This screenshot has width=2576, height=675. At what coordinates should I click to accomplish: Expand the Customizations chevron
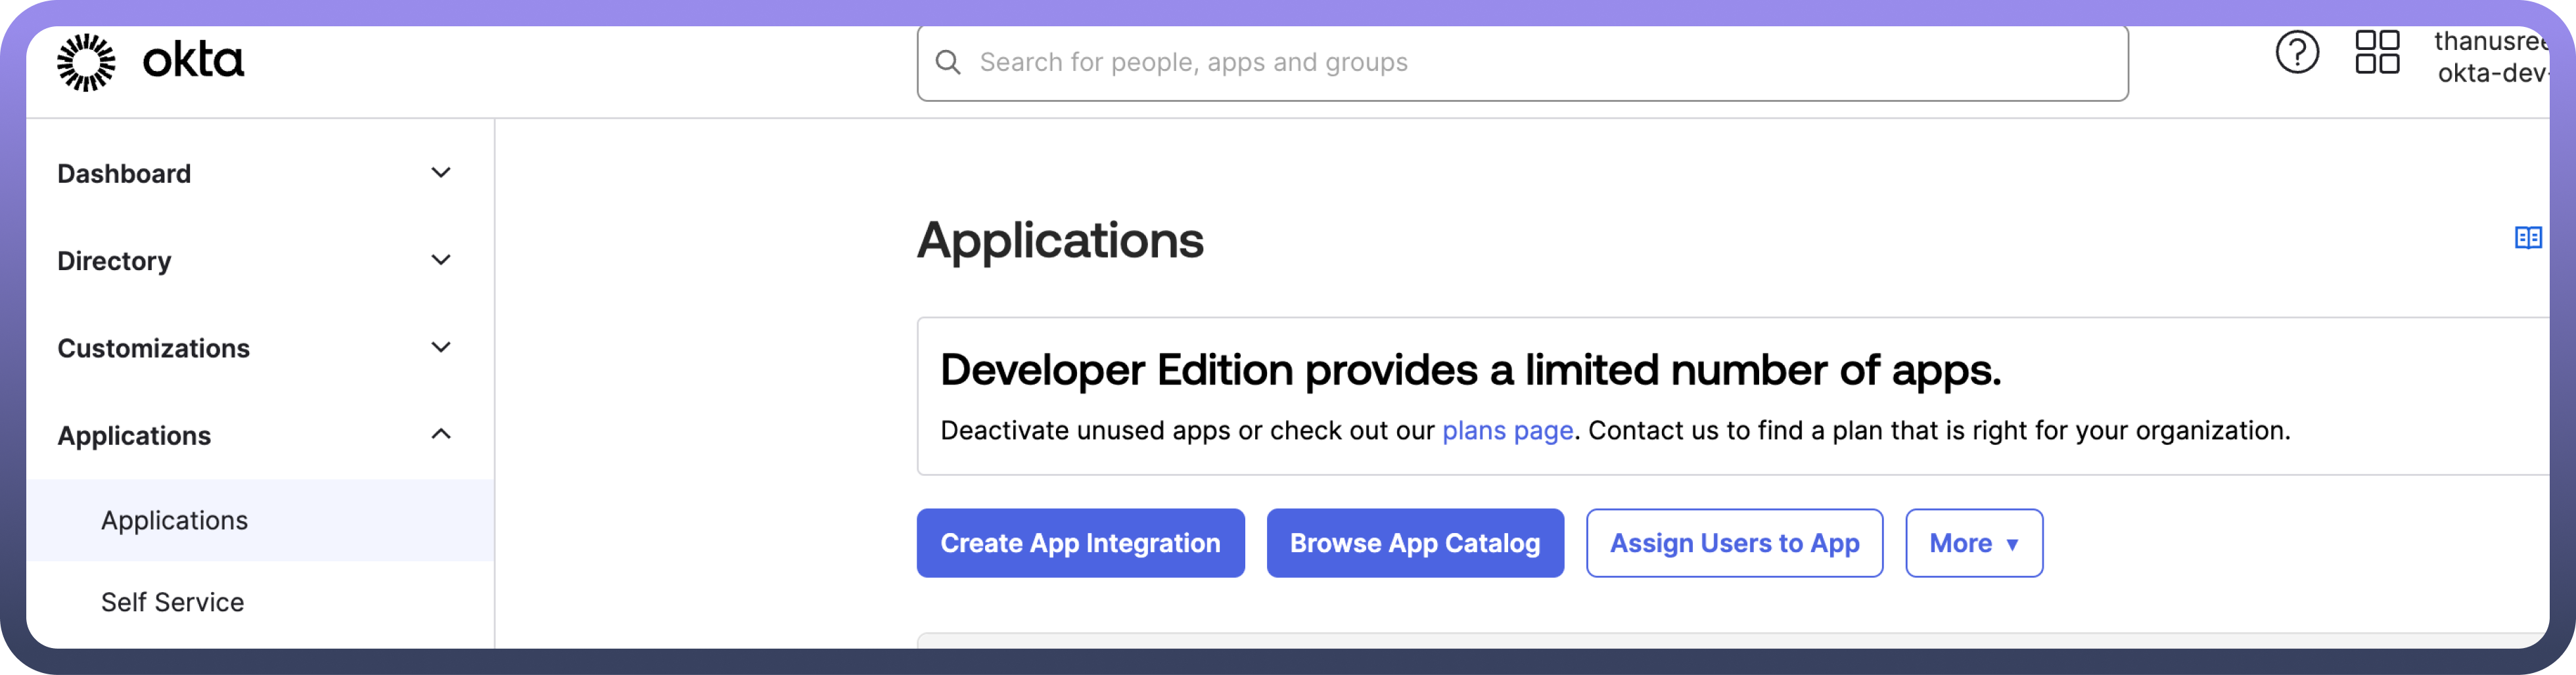pos(440,347)
